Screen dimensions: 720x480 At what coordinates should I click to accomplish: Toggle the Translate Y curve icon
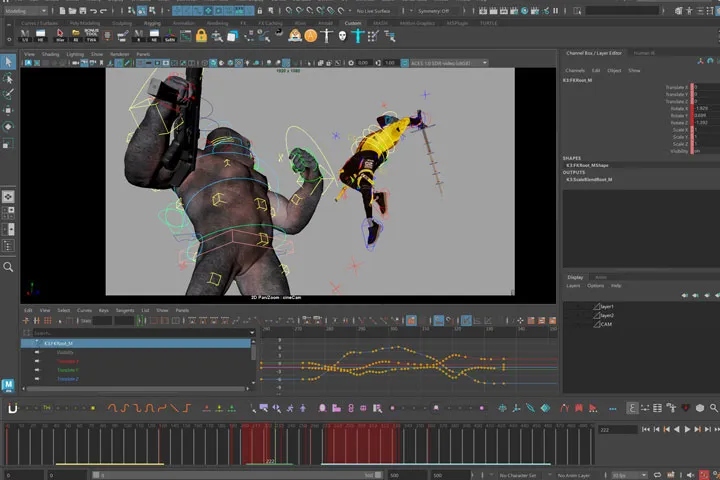[37, 370]
